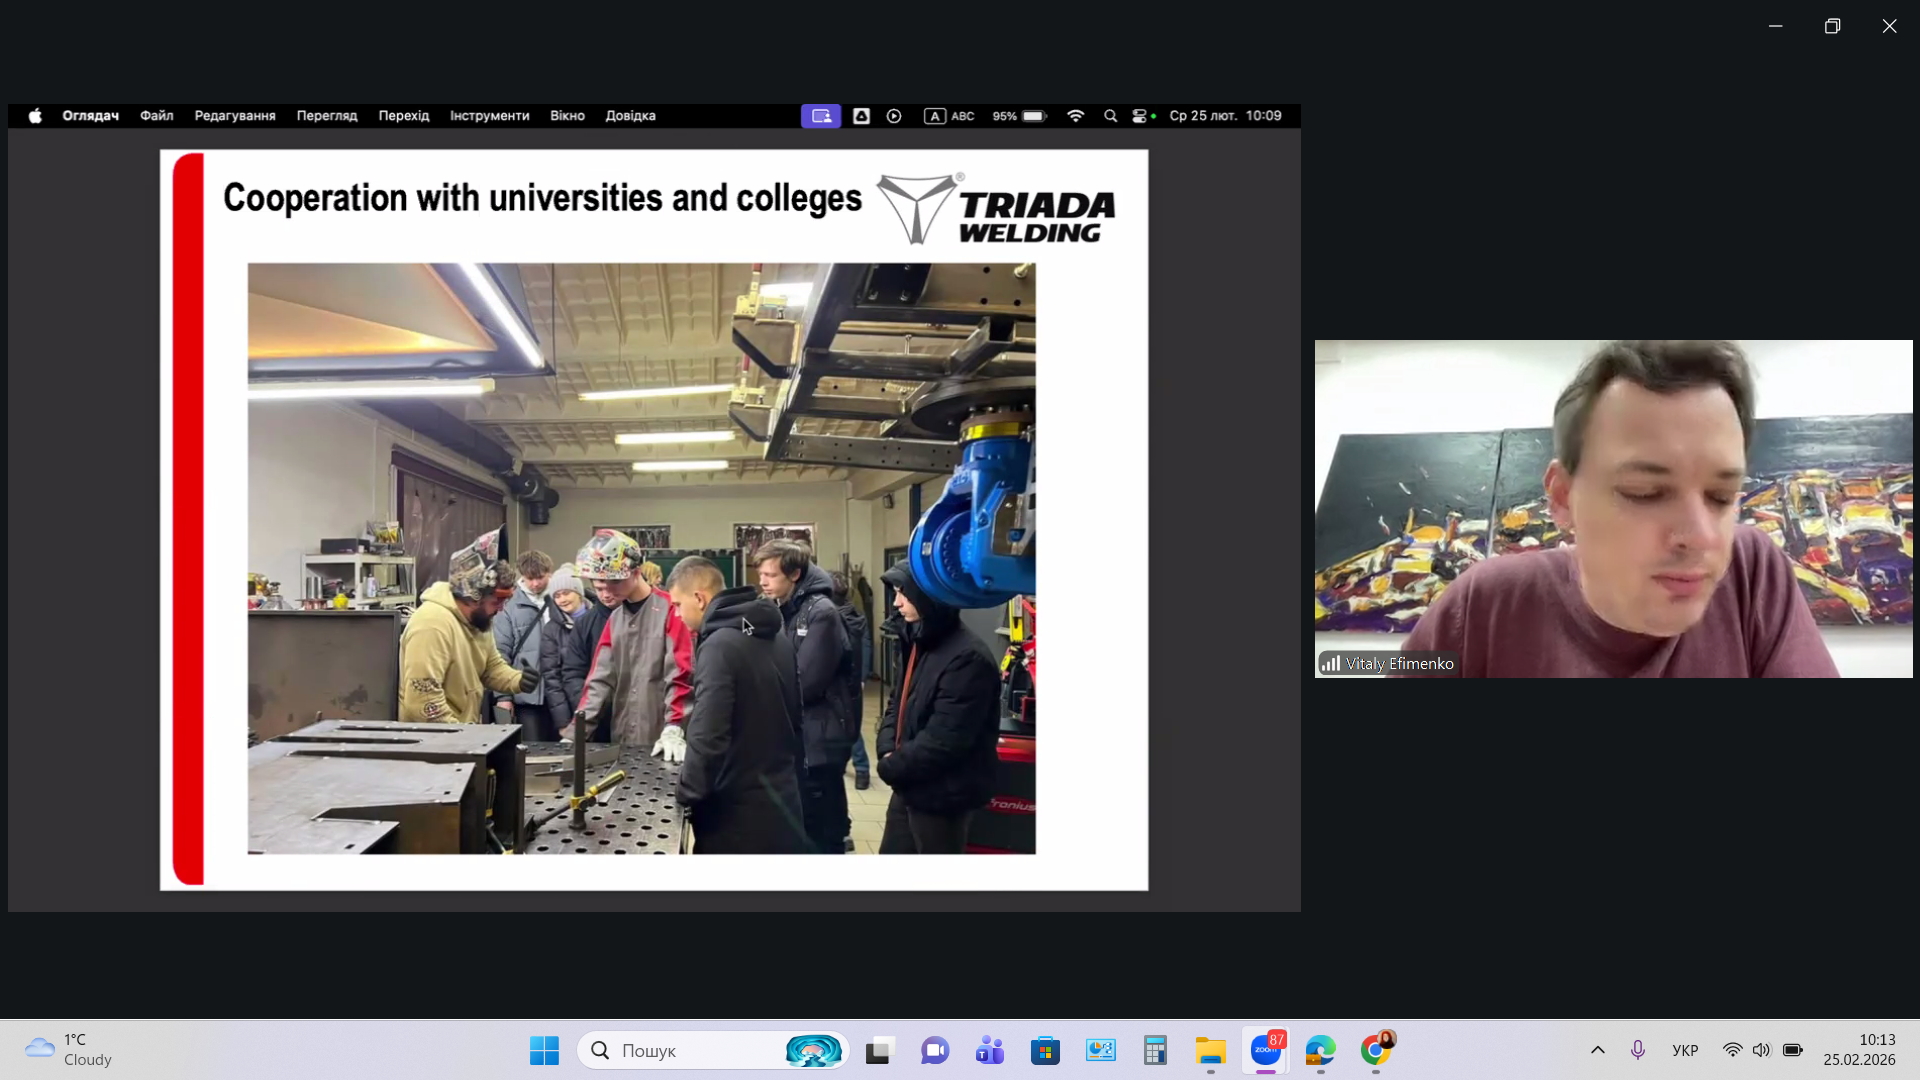Screen dimensions: 1920x1080
Task: Open УКР keyboard language switcher
Action: 1685,1050
